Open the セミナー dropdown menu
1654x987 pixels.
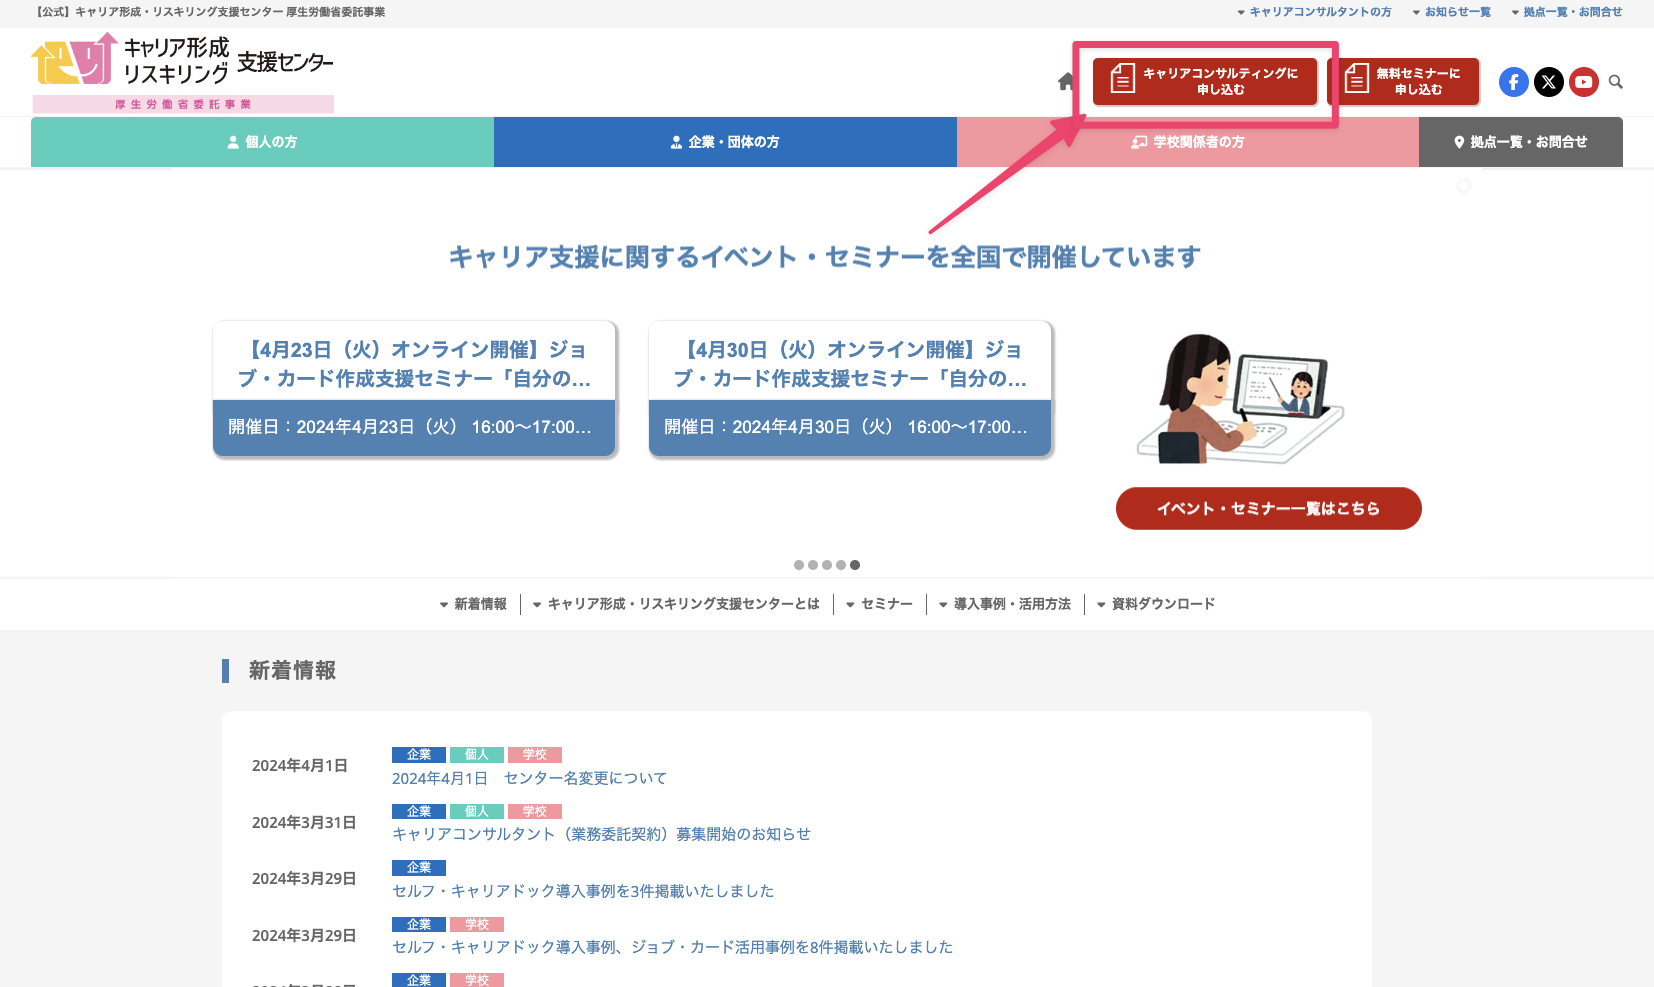(879, 604)
